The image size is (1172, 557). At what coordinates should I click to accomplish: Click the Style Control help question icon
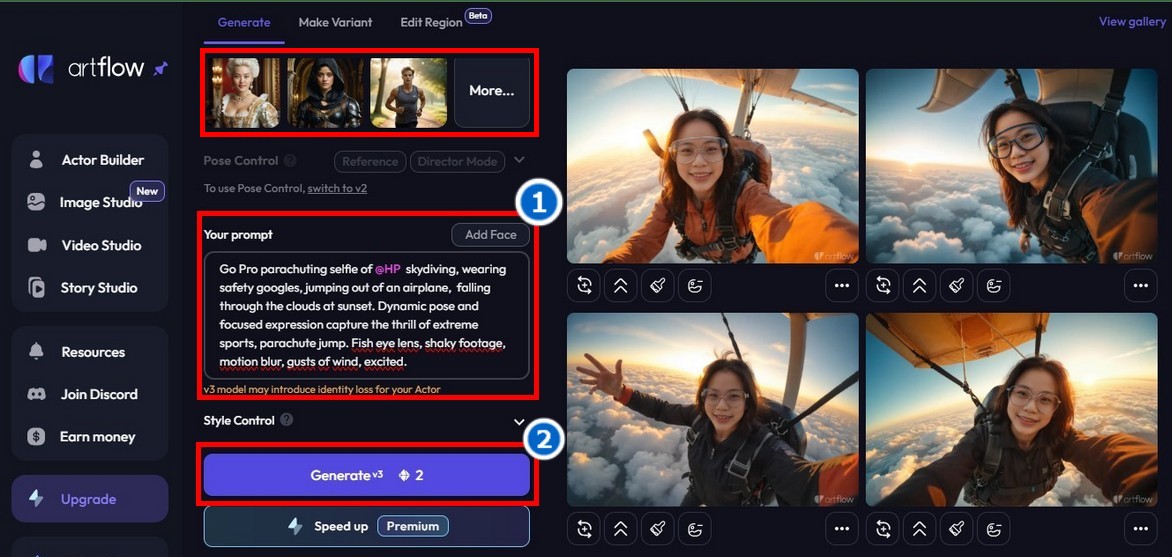[286, 420]
